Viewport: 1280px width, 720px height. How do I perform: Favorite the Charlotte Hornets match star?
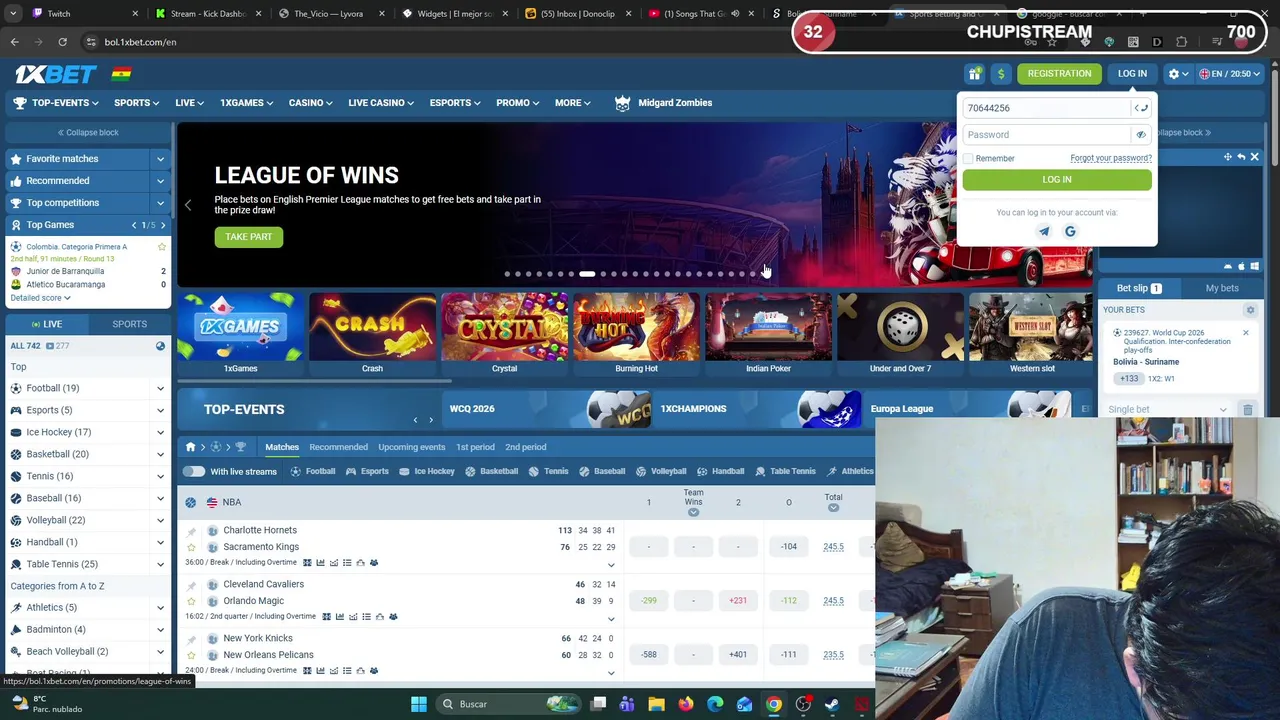pyautogui.click(x=191, y=547)
